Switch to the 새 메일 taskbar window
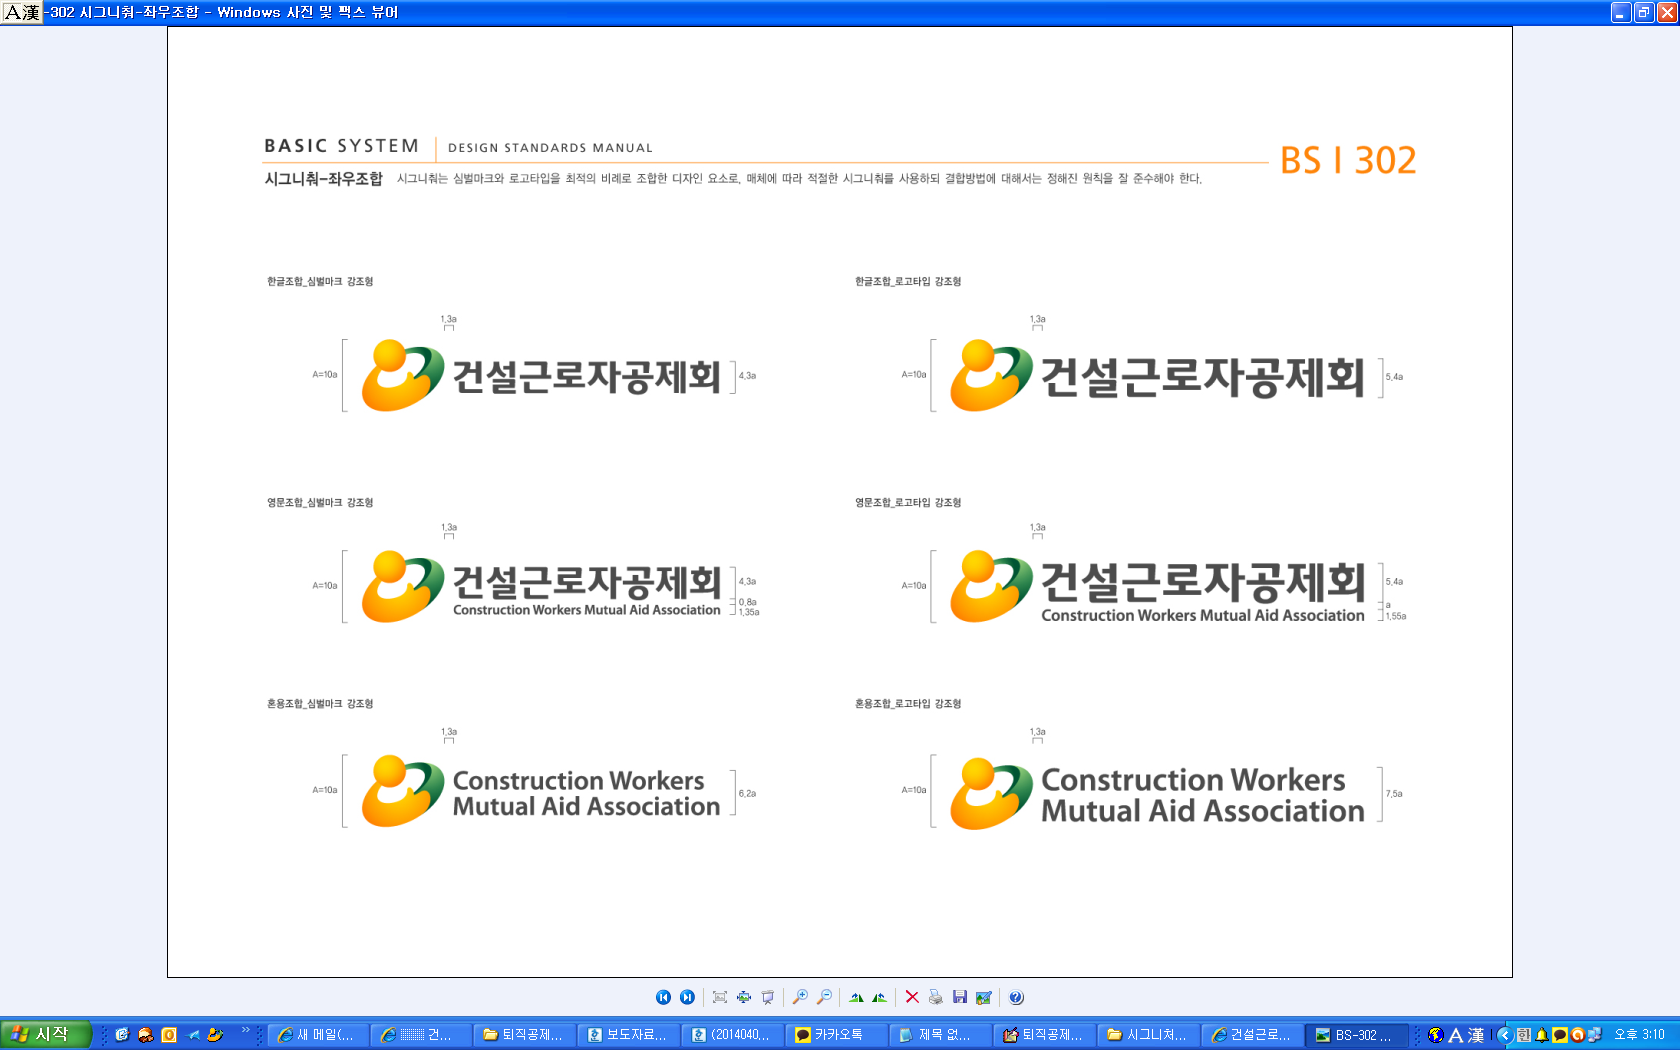Image resolution: width=1680 pixels, height=1050 pixels. click(317, 1035)
